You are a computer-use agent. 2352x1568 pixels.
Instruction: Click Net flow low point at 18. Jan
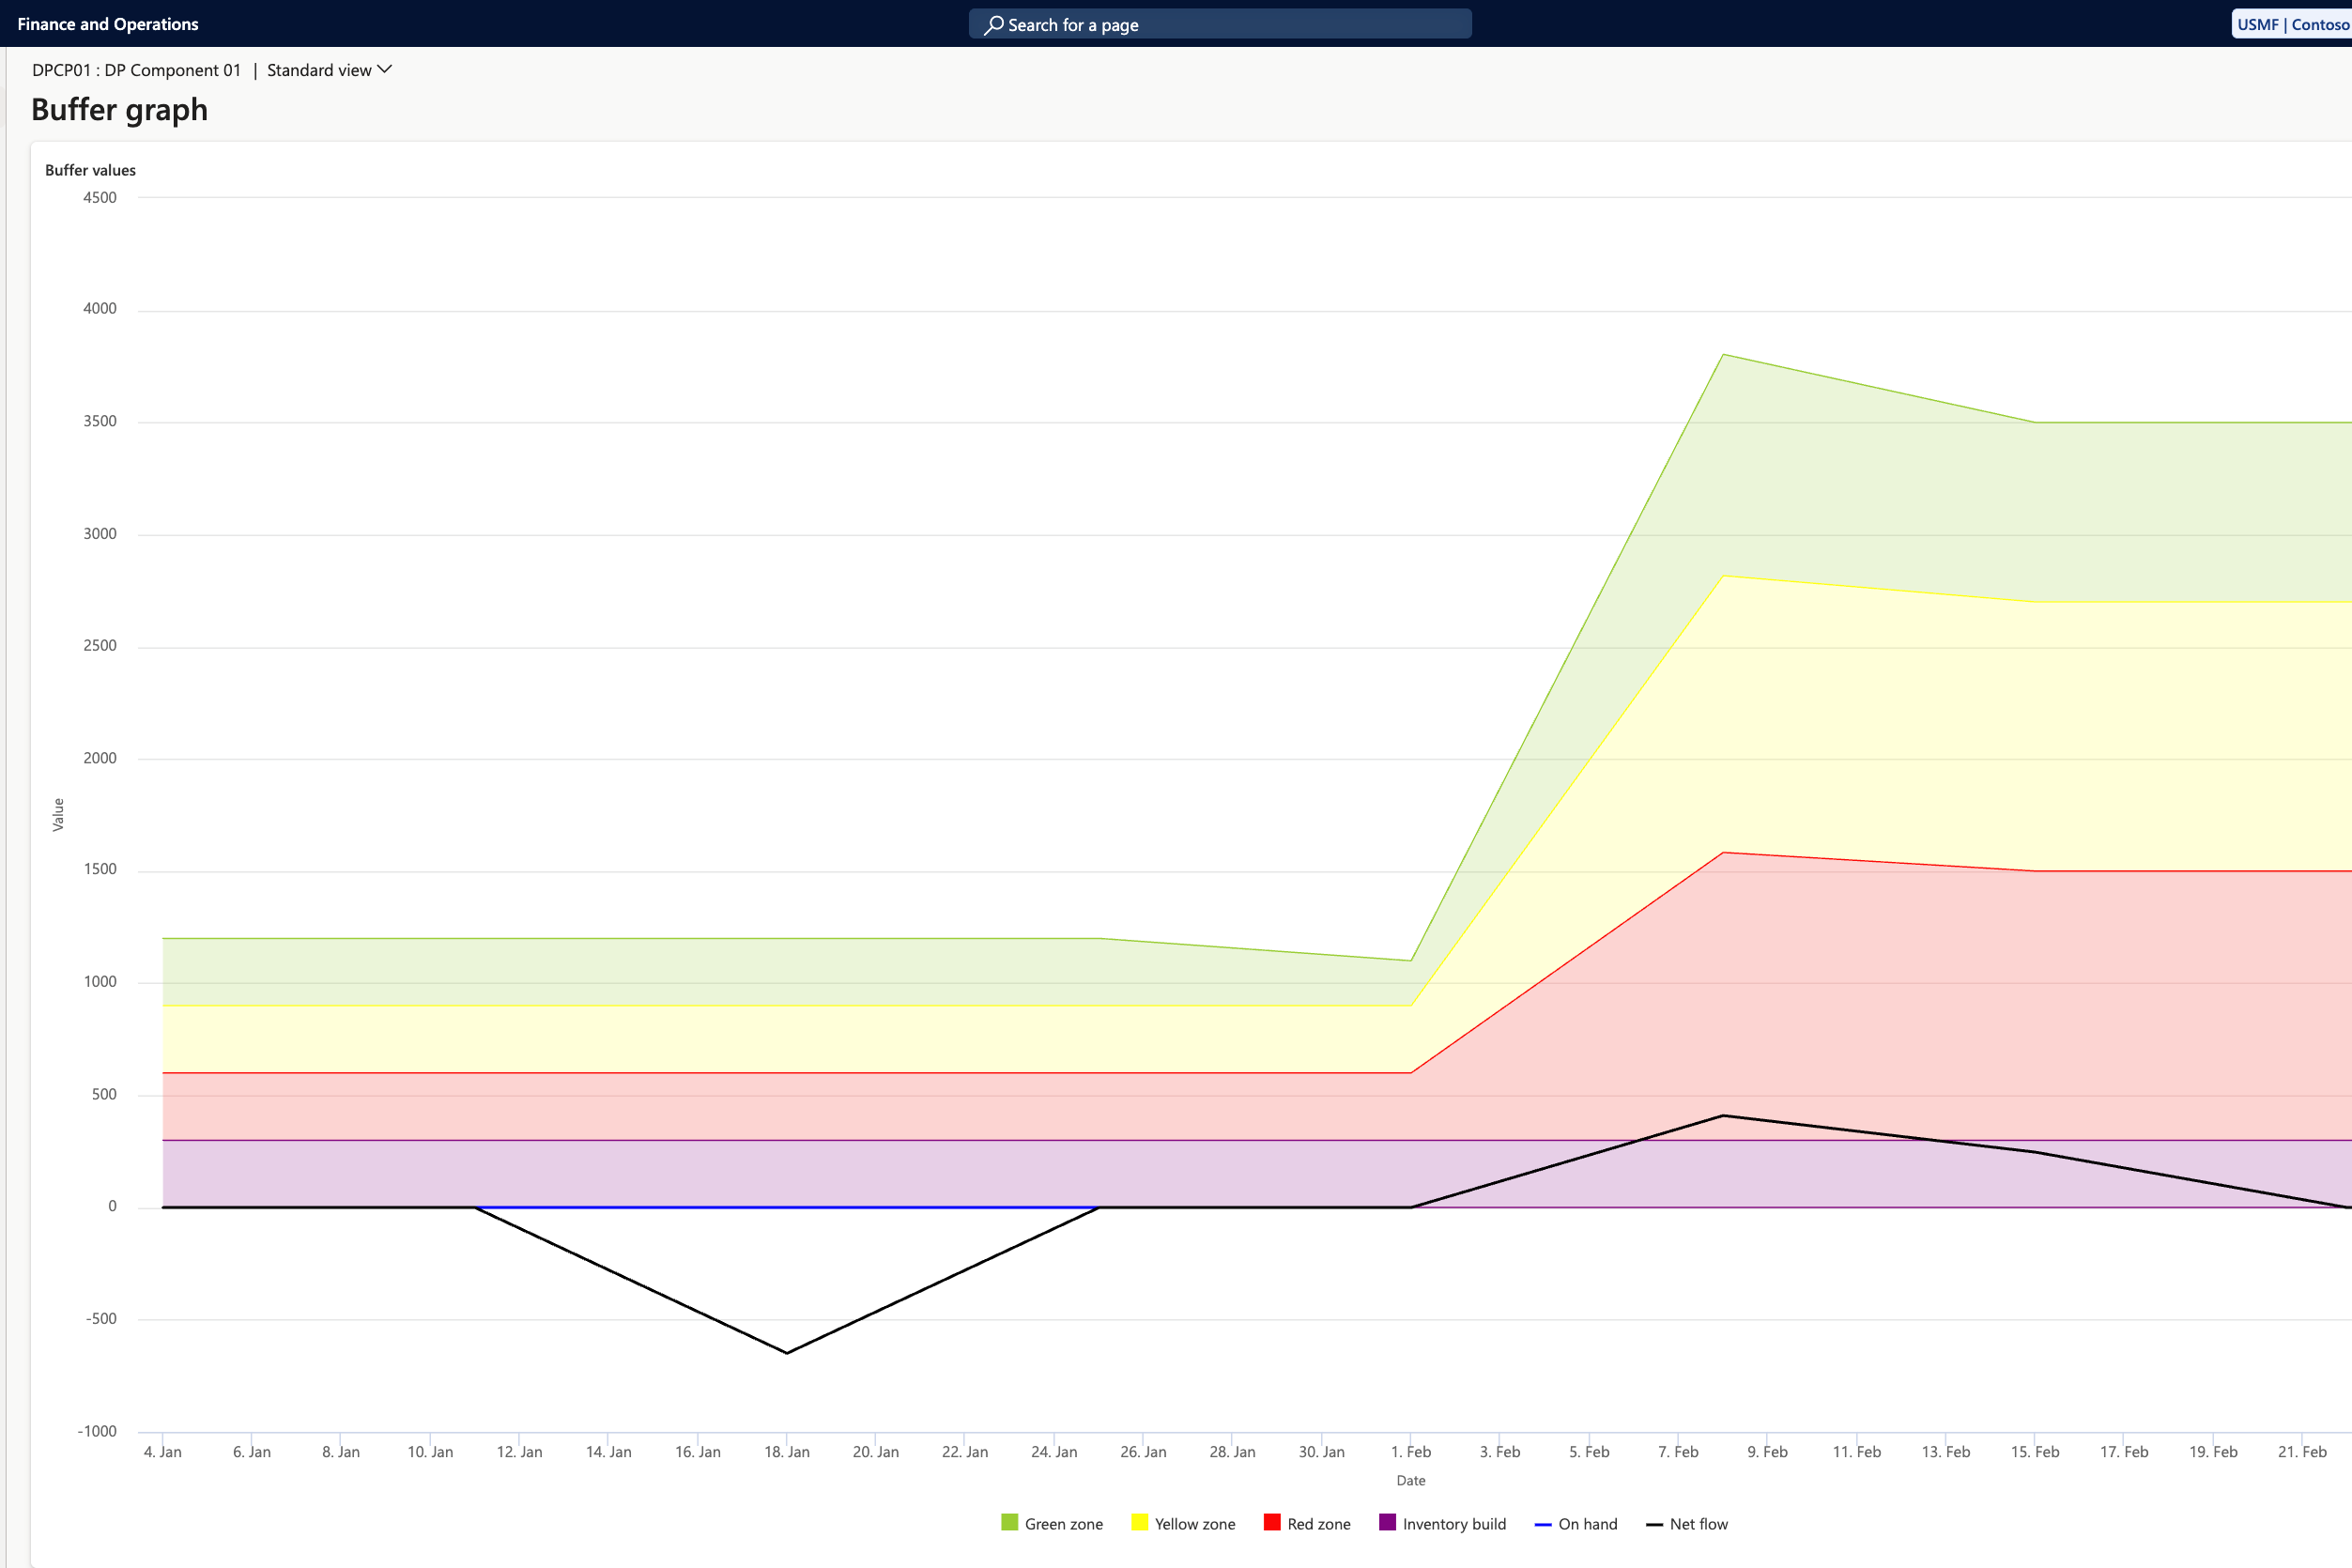[x=787, y=1353]
